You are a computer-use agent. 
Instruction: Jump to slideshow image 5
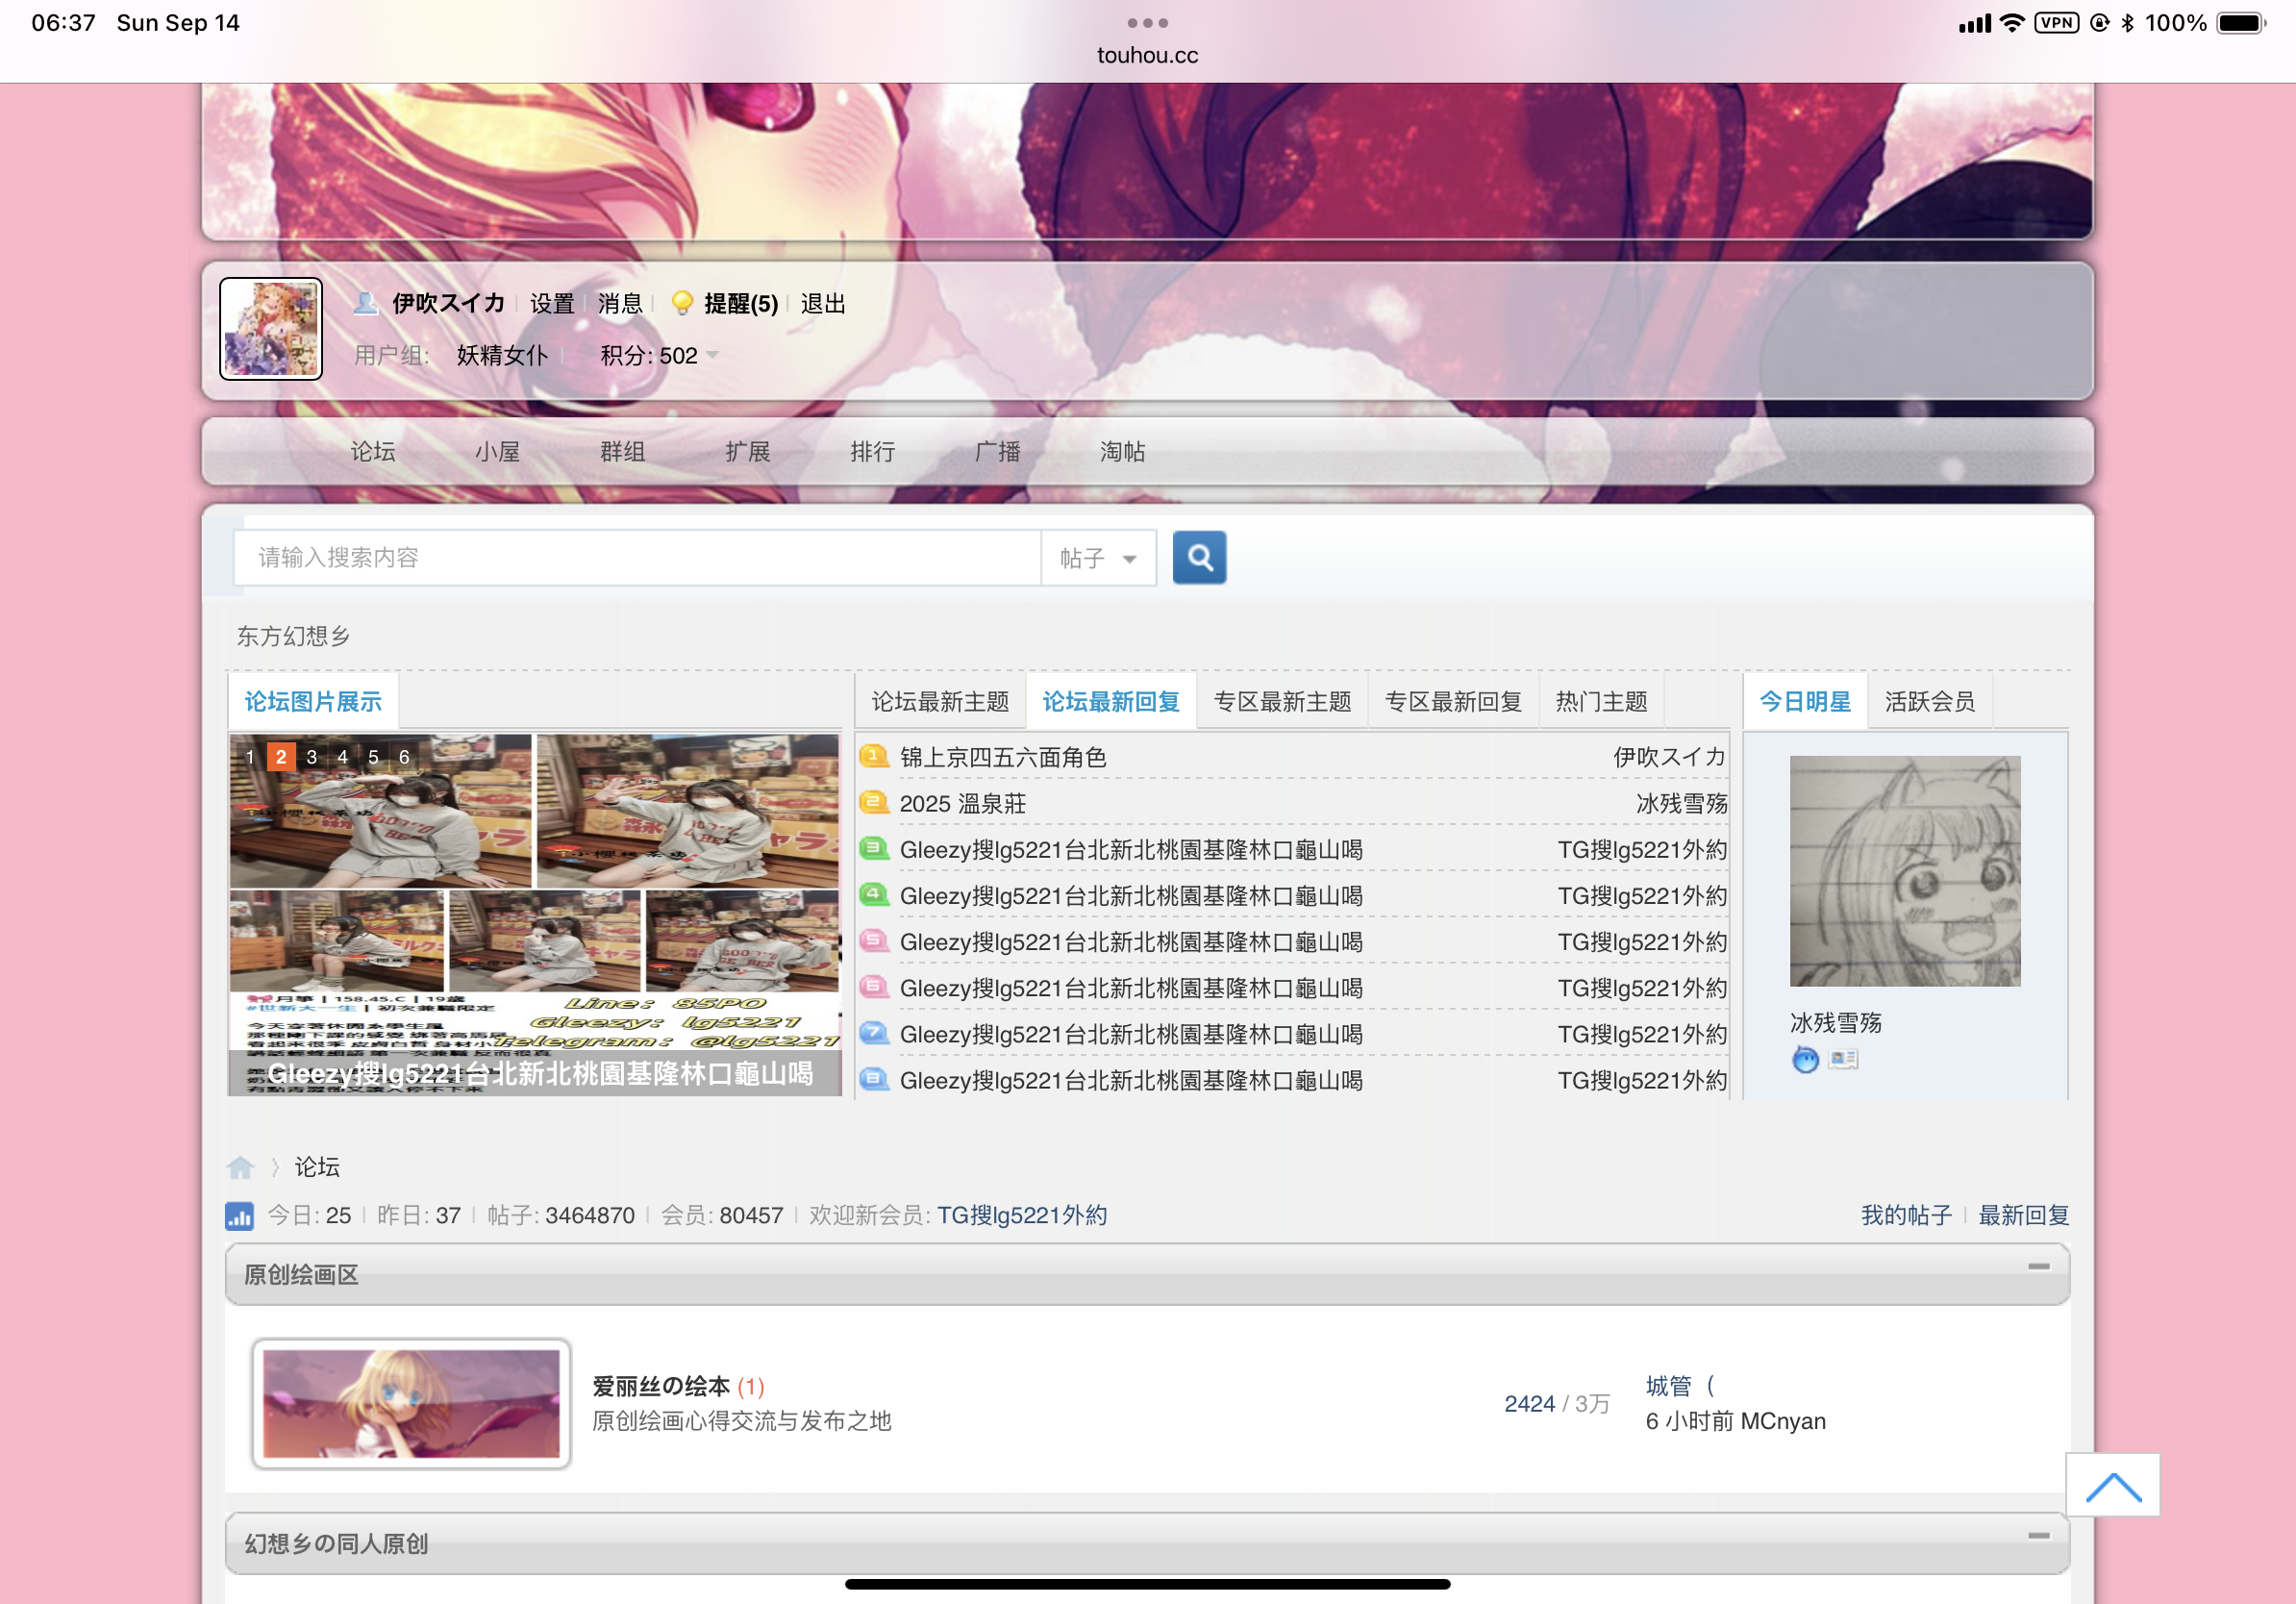click(x=374, y=757)
